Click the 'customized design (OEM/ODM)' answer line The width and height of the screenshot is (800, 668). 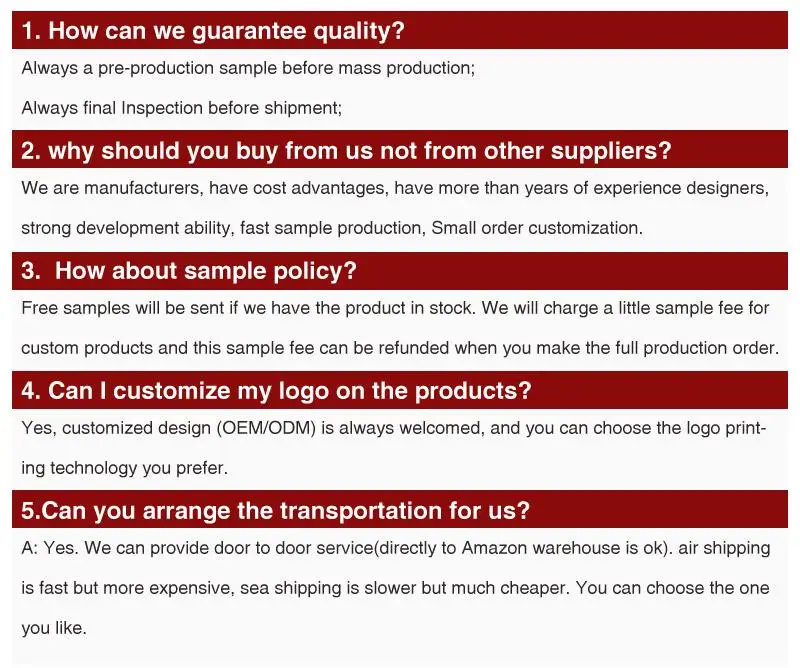point(394,428)
